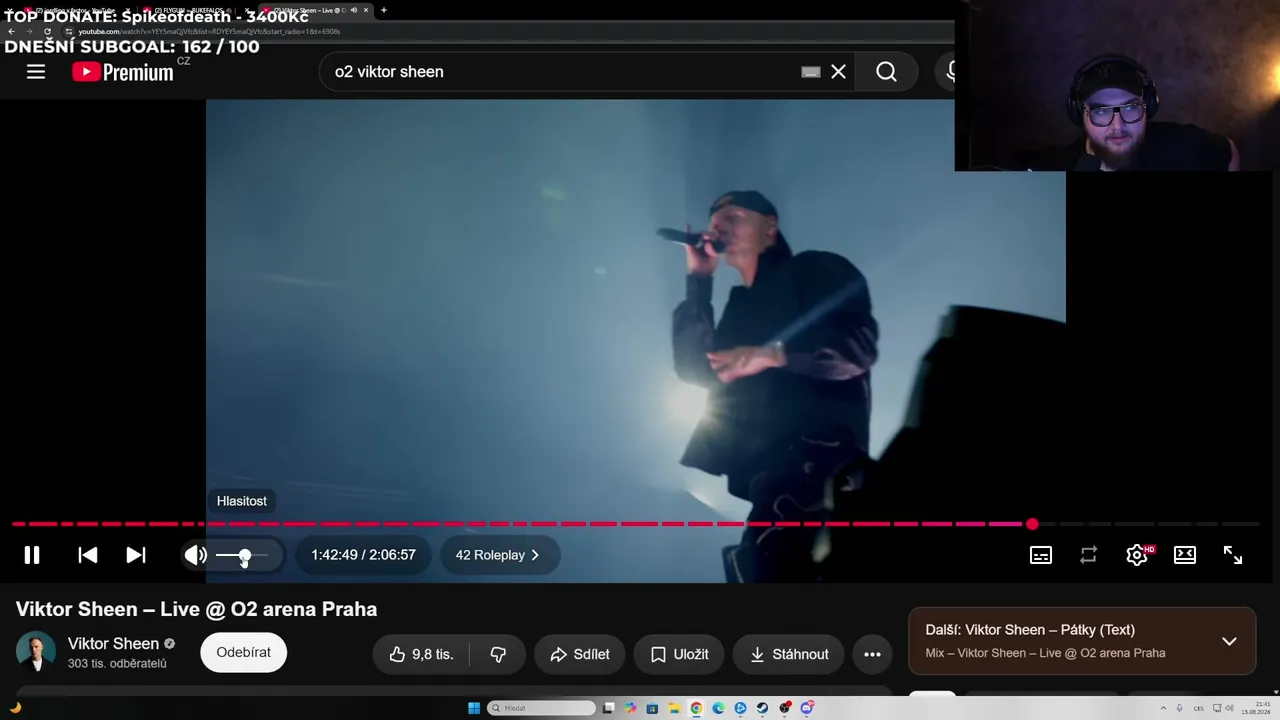
Task: Click the CES keyboard language indicator
Action: [1199, 708]
